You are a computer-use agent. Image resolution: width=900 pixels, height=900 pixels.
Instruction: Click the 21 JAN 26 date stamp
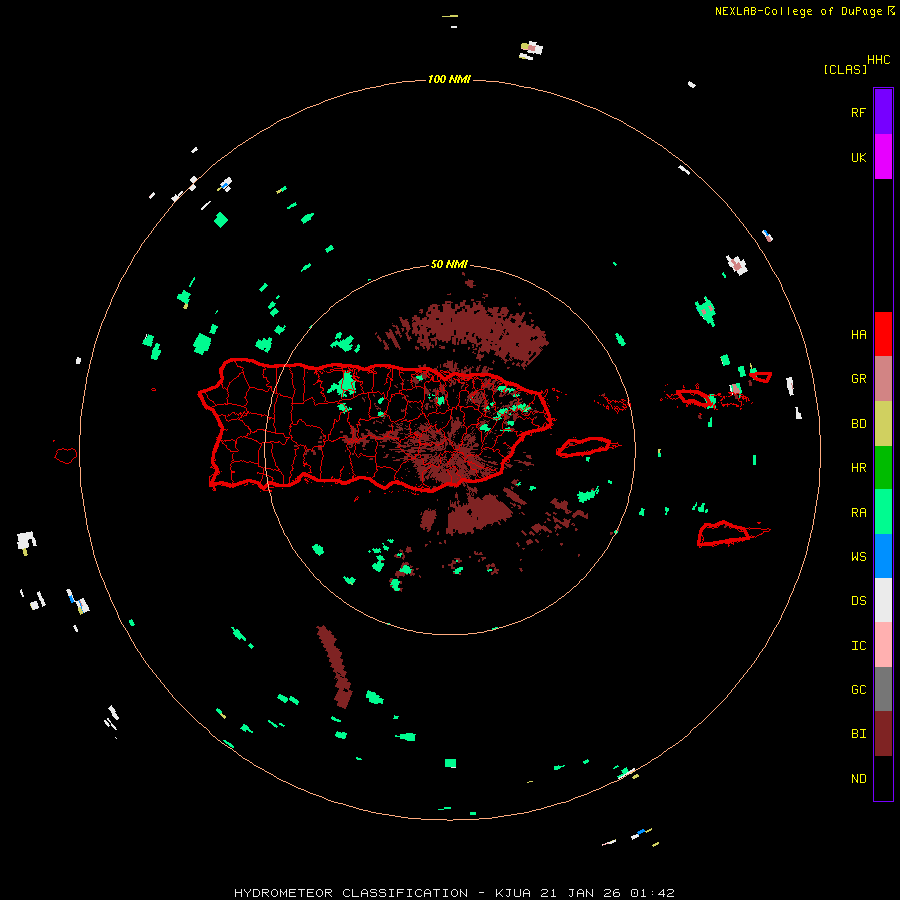coord(580,893)
